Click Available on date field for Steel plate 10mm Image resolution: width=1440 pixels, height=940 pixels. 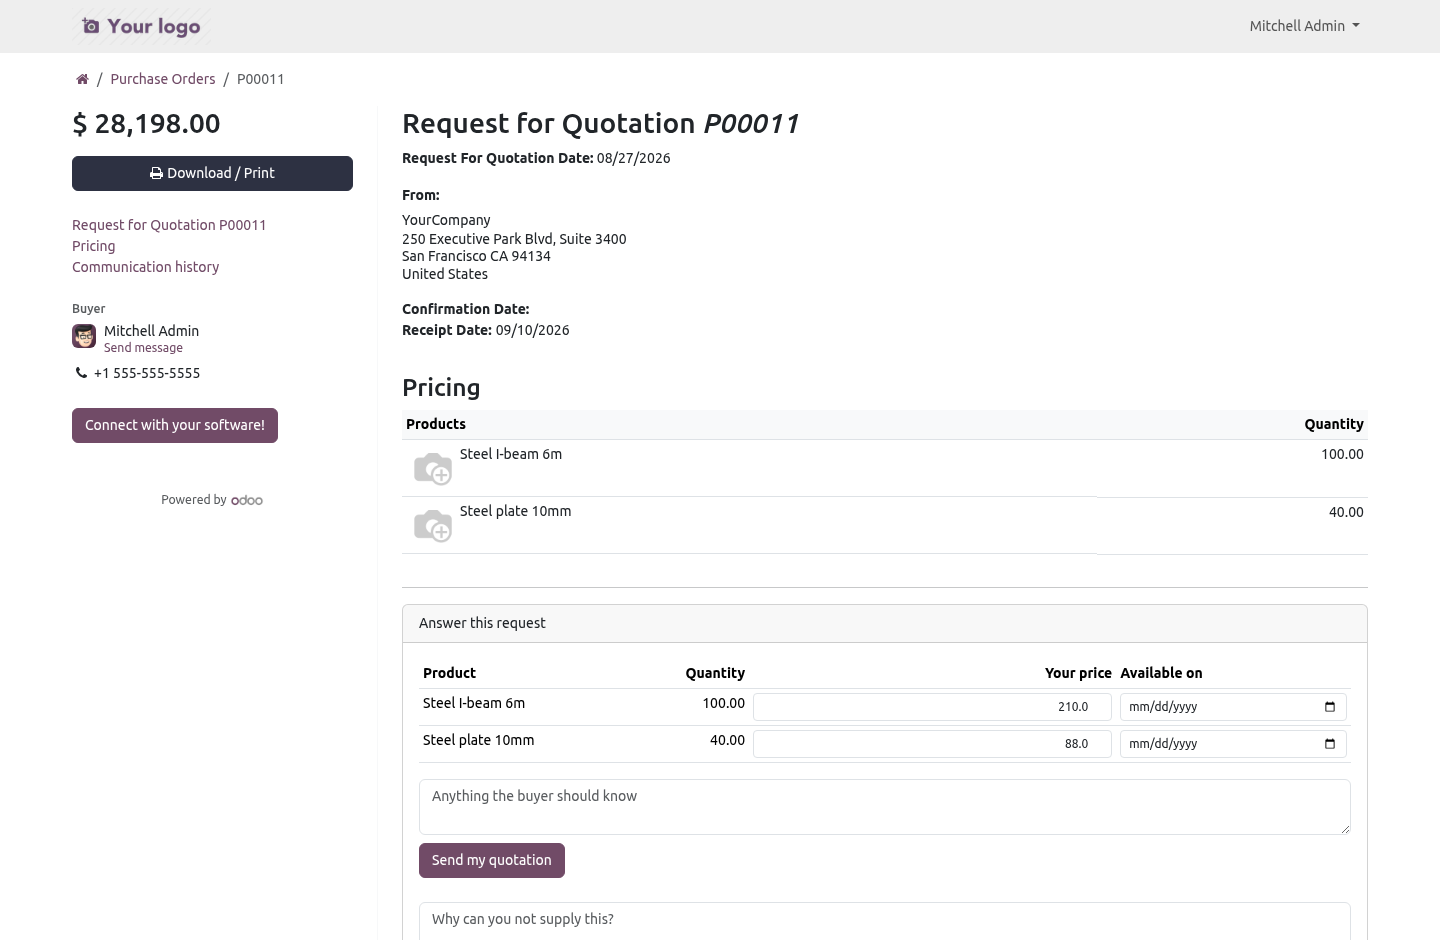(1233, 744)
